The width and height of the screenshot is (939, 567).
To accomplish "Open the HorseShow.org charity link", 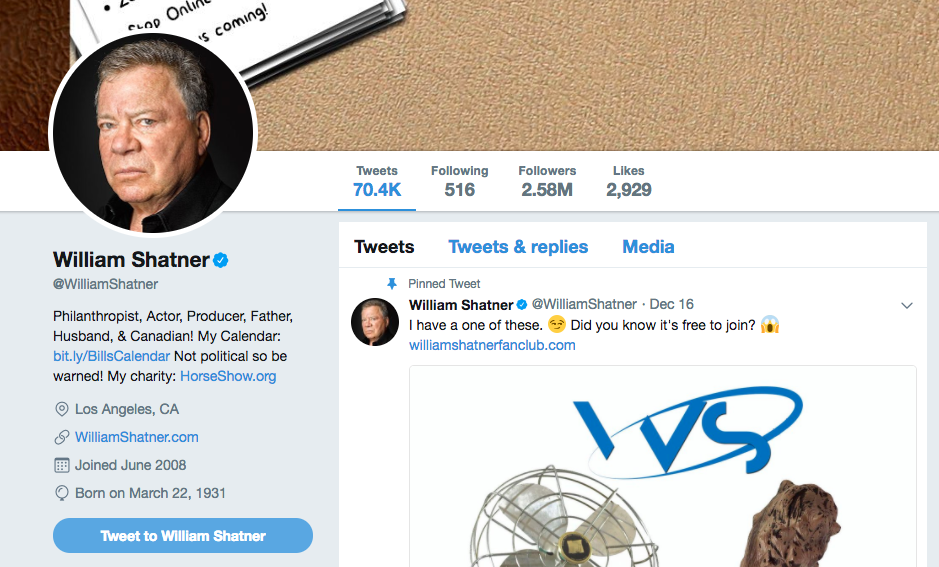I will 228,376.
